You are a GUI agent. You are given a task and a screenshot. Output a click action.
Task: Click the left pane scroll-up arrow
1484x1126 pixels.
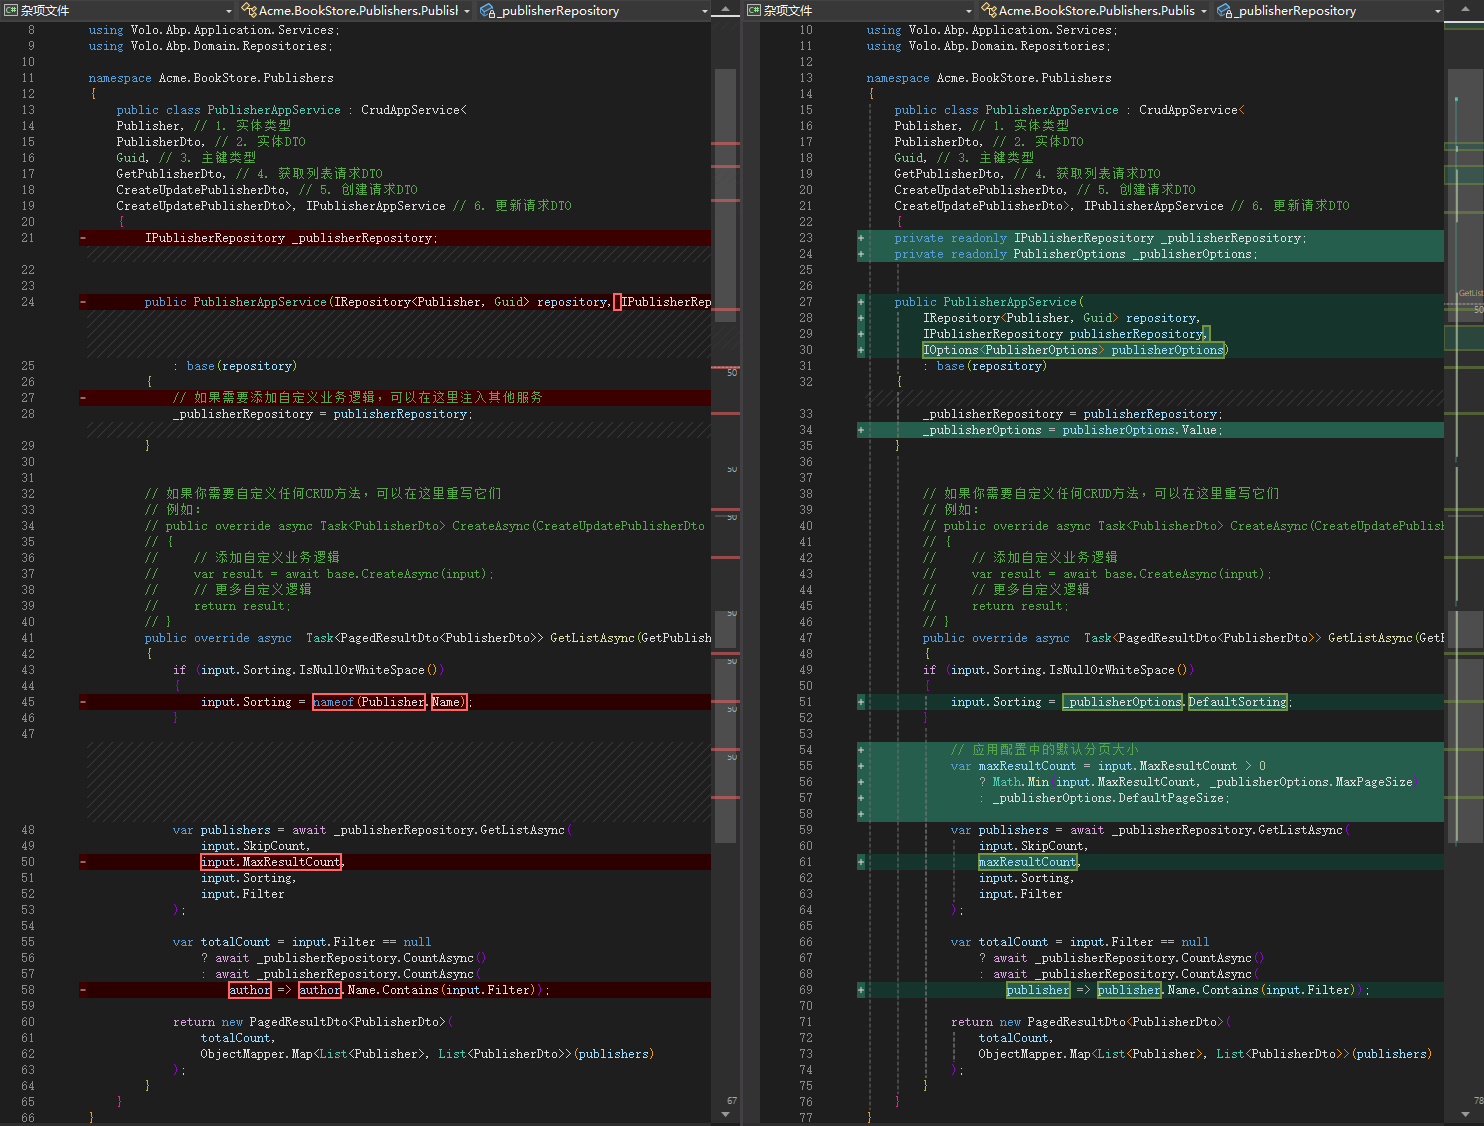(x=726, y=10)
